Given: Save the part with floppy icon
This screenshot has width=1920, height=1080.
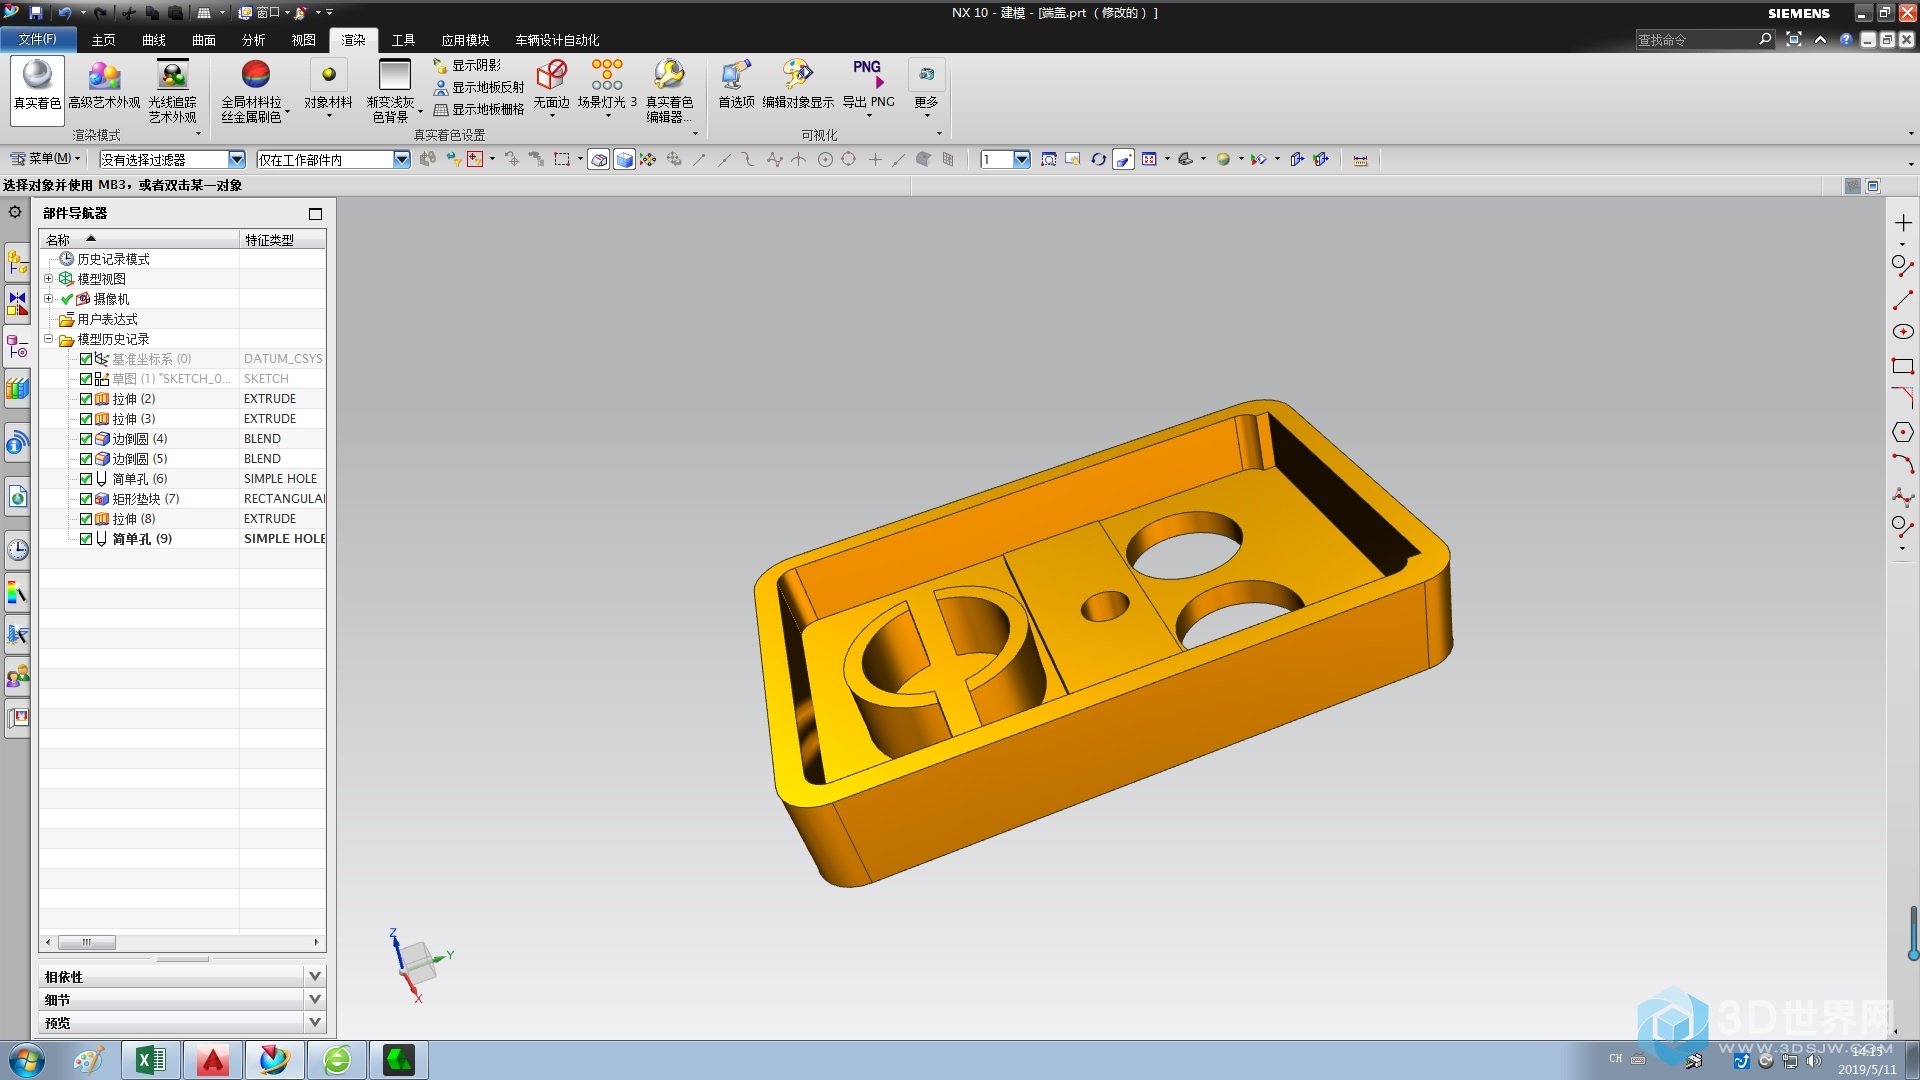Looking at the screenshot, I should 36,13.
